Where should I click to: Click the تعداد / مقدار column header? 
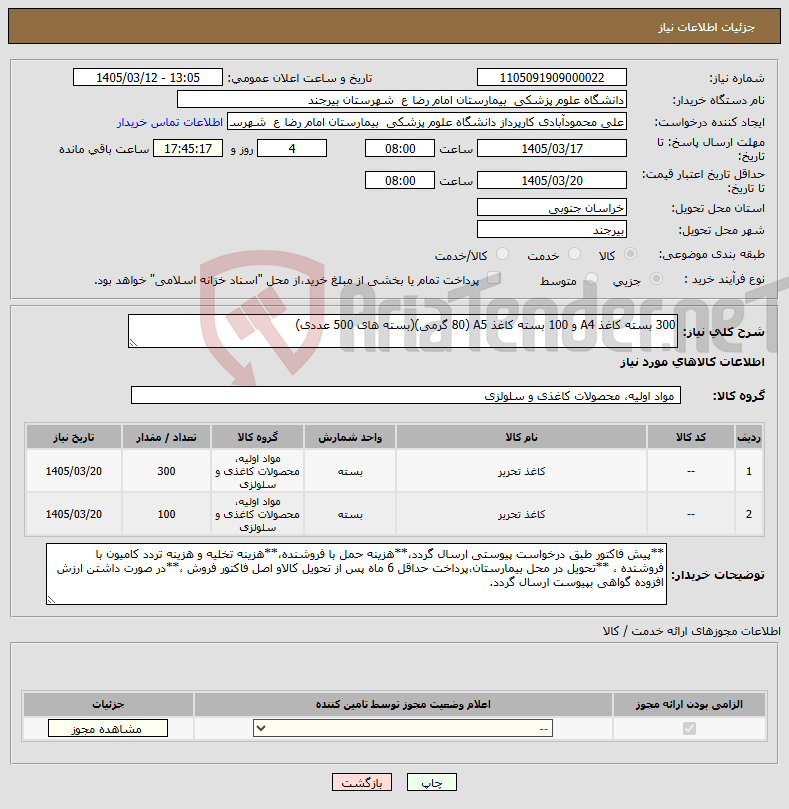(166, 437)
